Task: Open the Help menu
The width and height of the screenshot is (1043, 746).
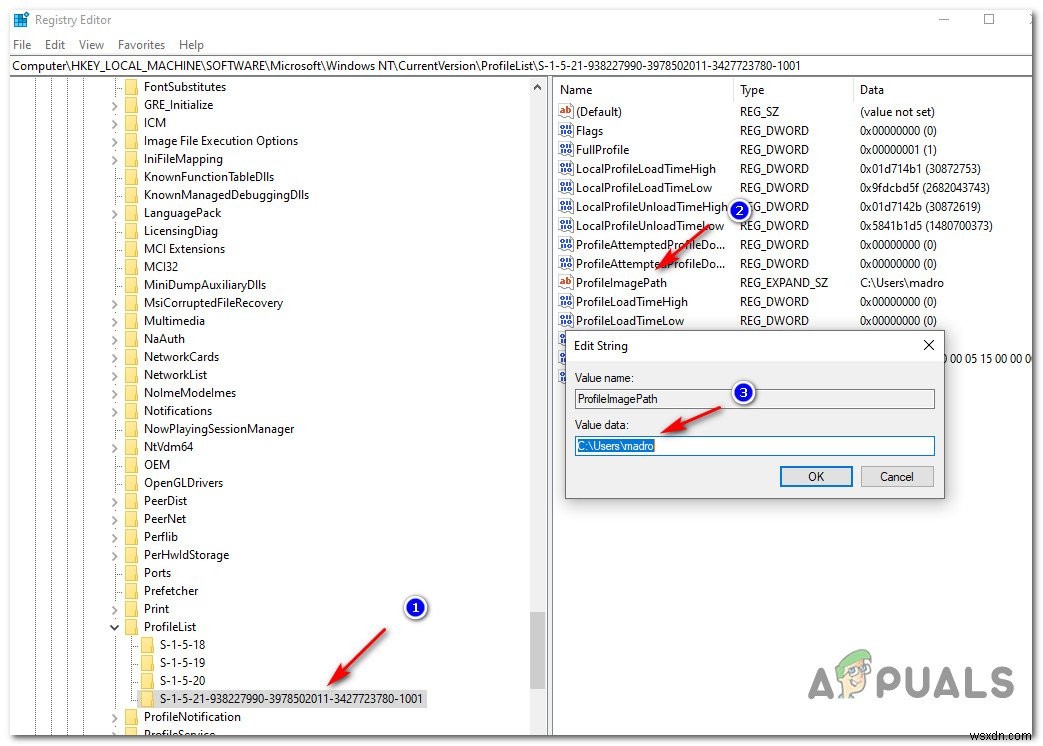Action: [191, 45]
